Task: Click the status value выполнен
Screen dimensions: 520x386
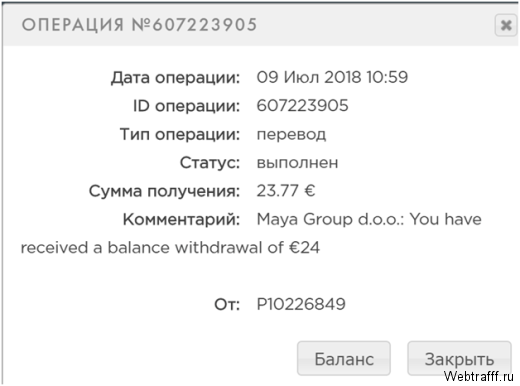Action: [297, 163]
